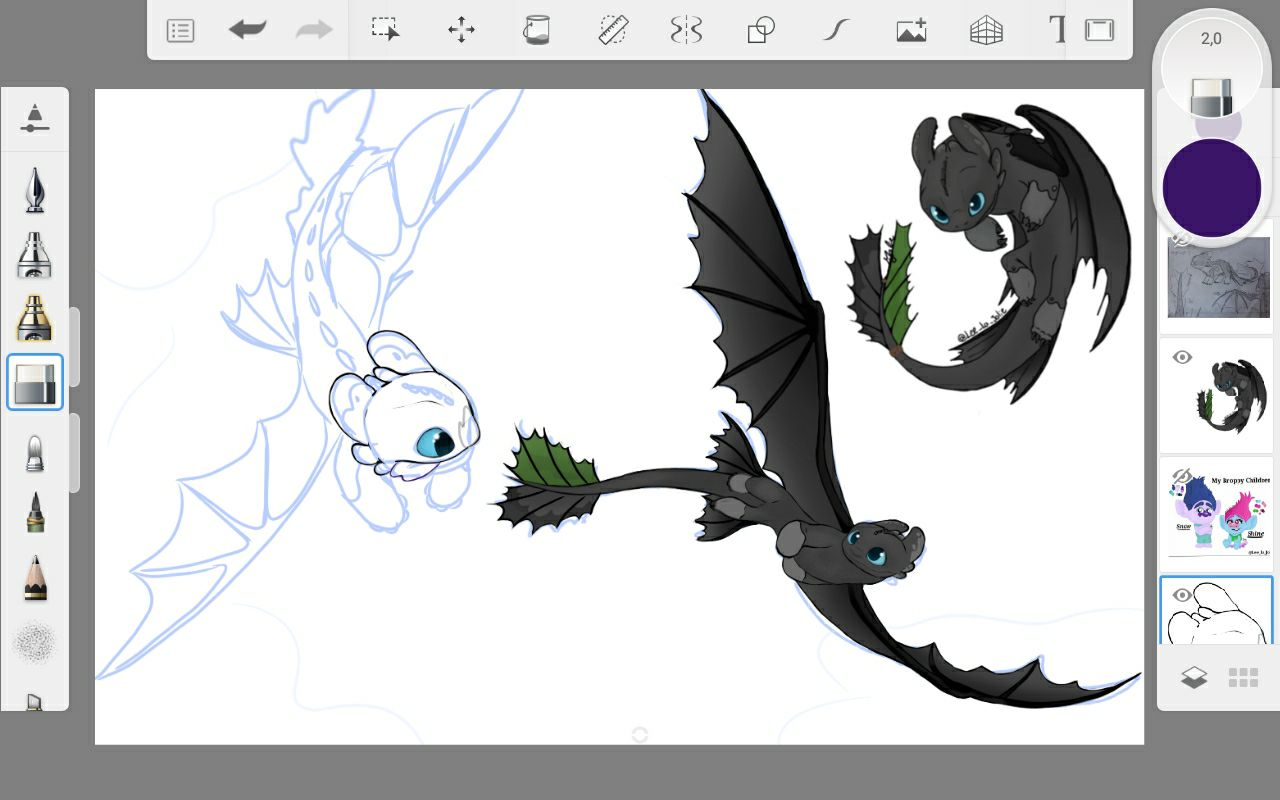Pick the small rounded-tip brush
The width and height of the screenshot is (1280, 800).
coord(35,452)
